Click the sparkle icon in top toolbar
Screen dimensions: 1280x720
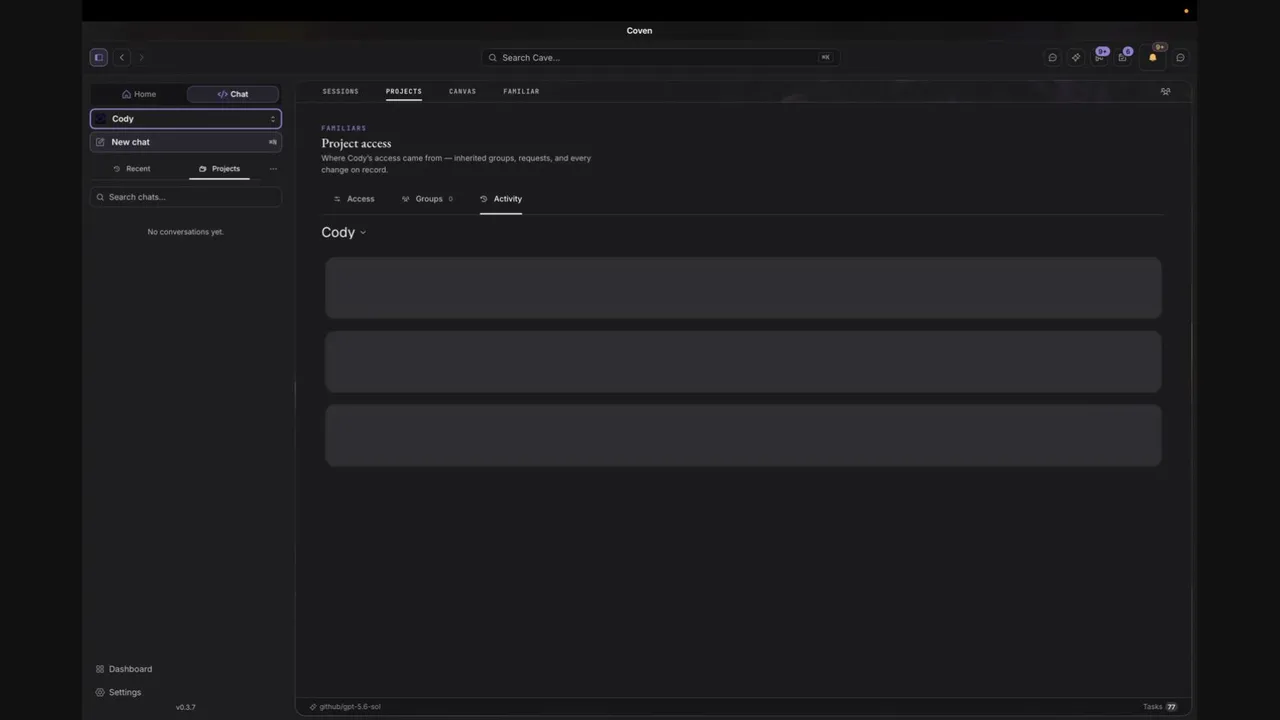point(1076,58)
